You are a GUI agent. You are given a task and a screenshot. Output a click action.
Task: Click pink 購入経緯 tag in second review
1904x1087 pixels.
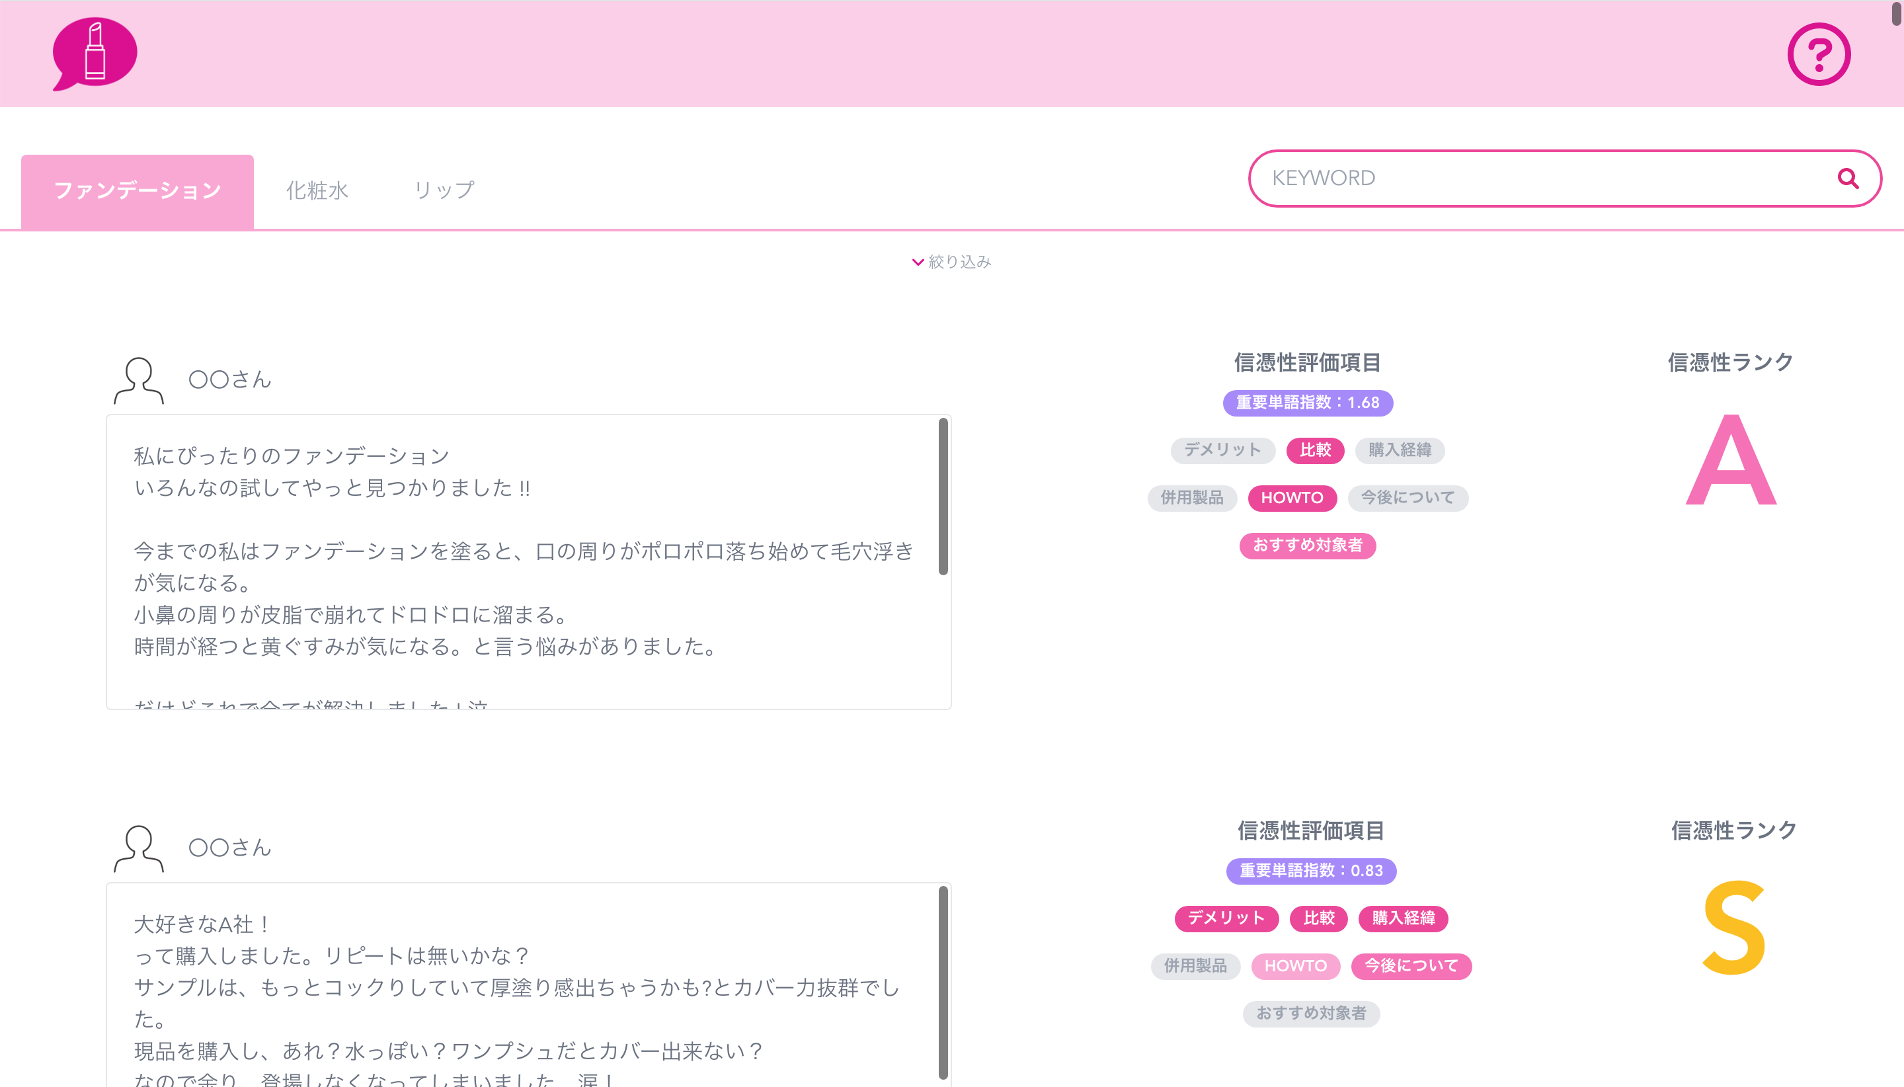pos(1404,918)
